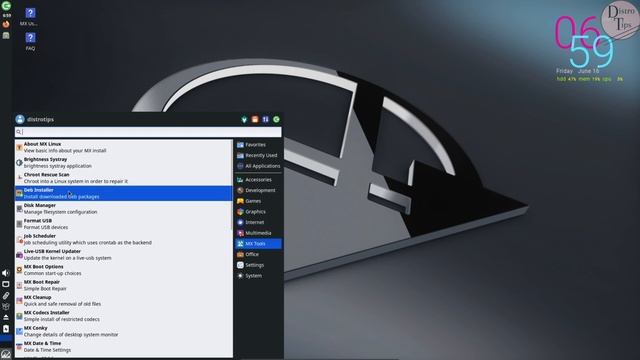Click the Brightness Systray icon

pos(19,163)
